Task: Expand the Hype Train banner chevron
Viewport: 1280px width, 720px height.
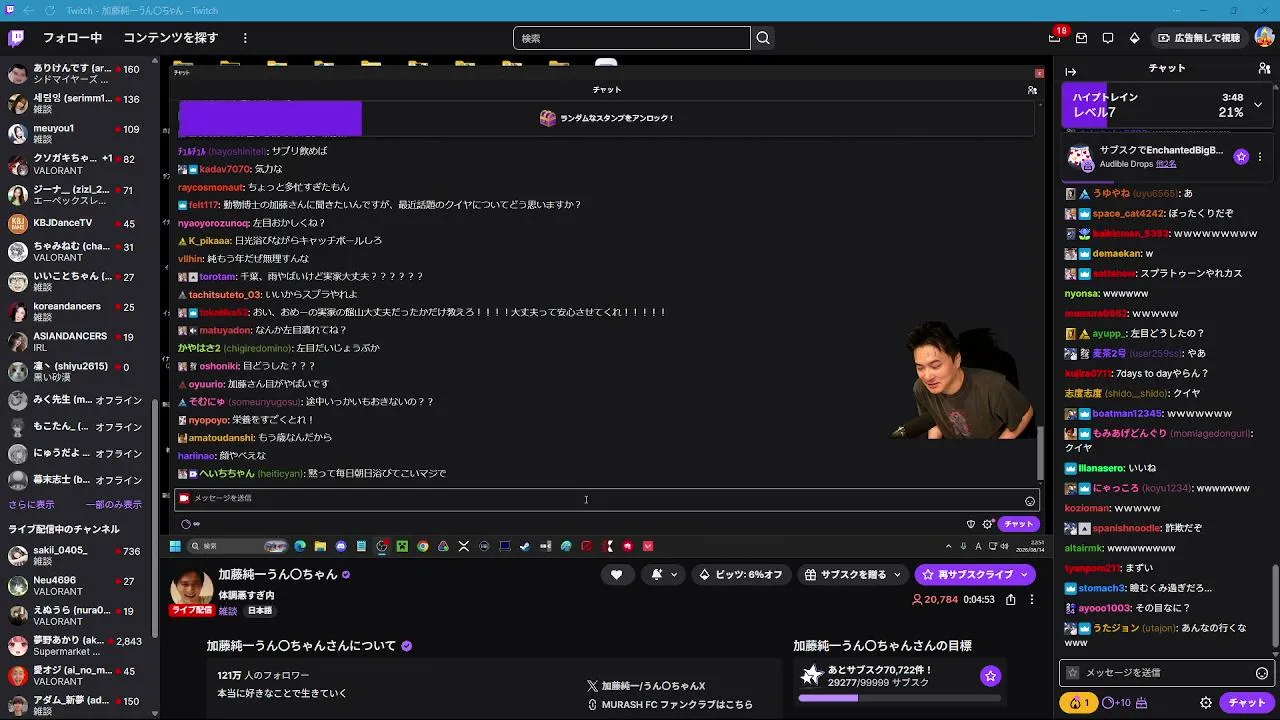Action: tap(1258, 104)
